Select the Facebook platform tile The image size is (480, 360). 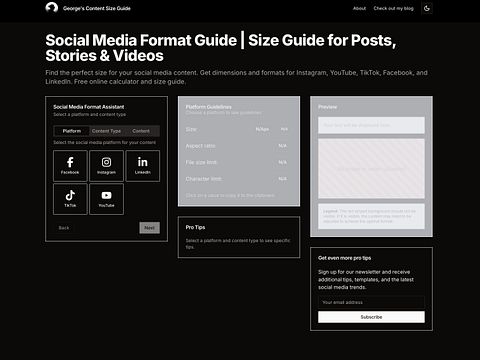(70, 166)
